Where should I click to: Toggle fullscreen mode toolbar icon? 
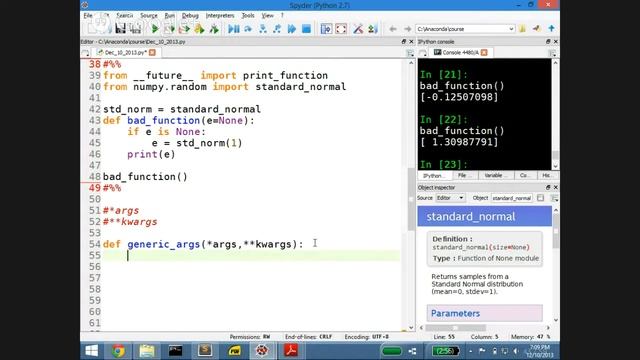click(x=341, y=29)
